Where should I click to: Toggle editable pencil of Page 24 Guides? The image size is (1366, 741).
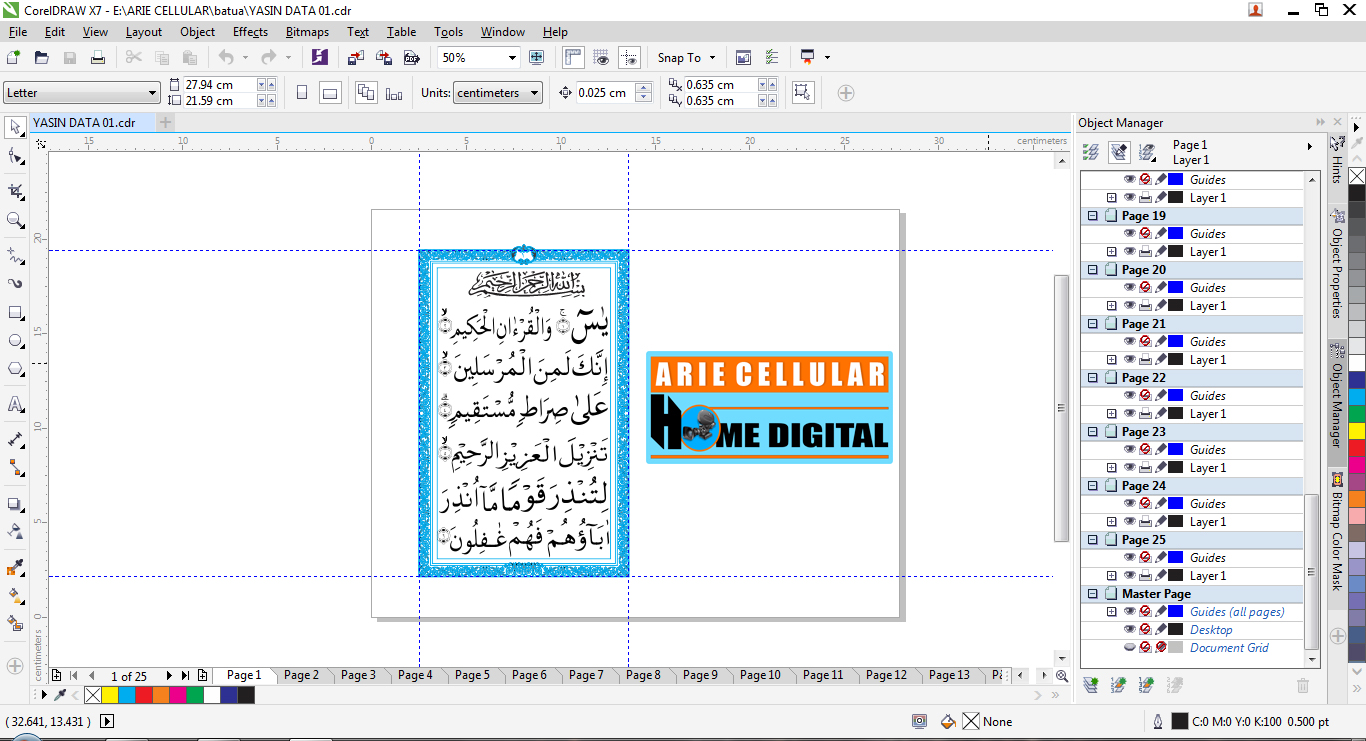point(1161,504)
